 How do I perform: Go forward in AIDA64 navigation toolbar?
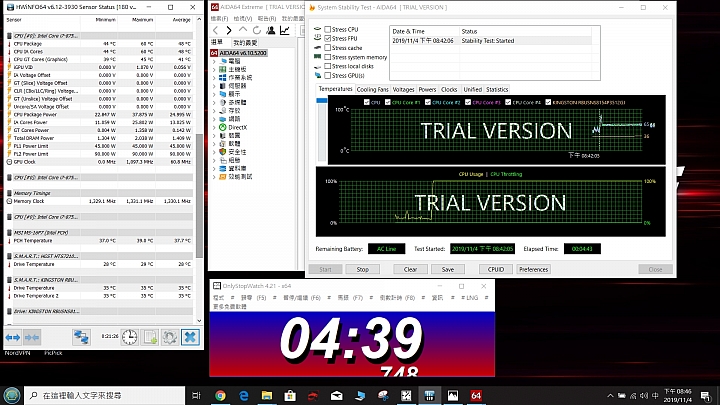229,30
